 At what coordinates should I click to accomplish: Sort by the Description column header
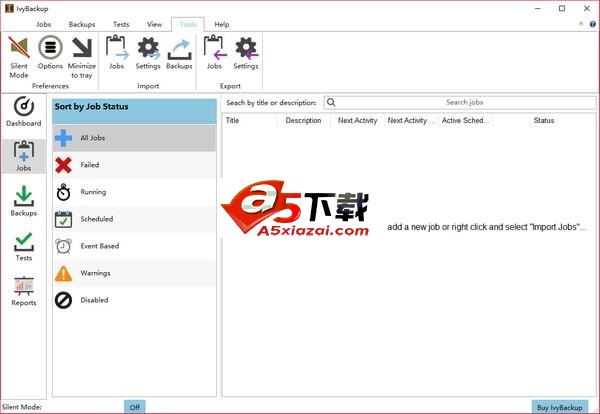[x=303, y=121]
